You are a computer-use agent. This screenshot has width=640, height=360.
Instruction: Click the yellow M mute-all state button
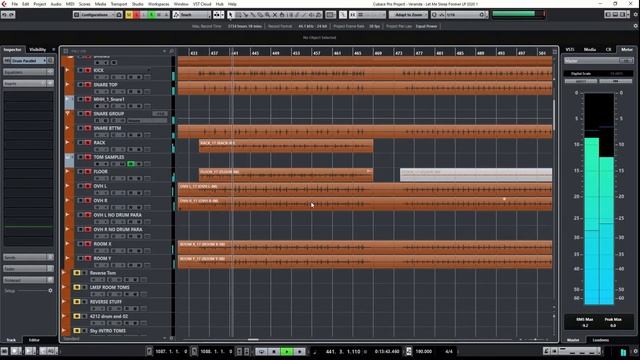(129, 15)
